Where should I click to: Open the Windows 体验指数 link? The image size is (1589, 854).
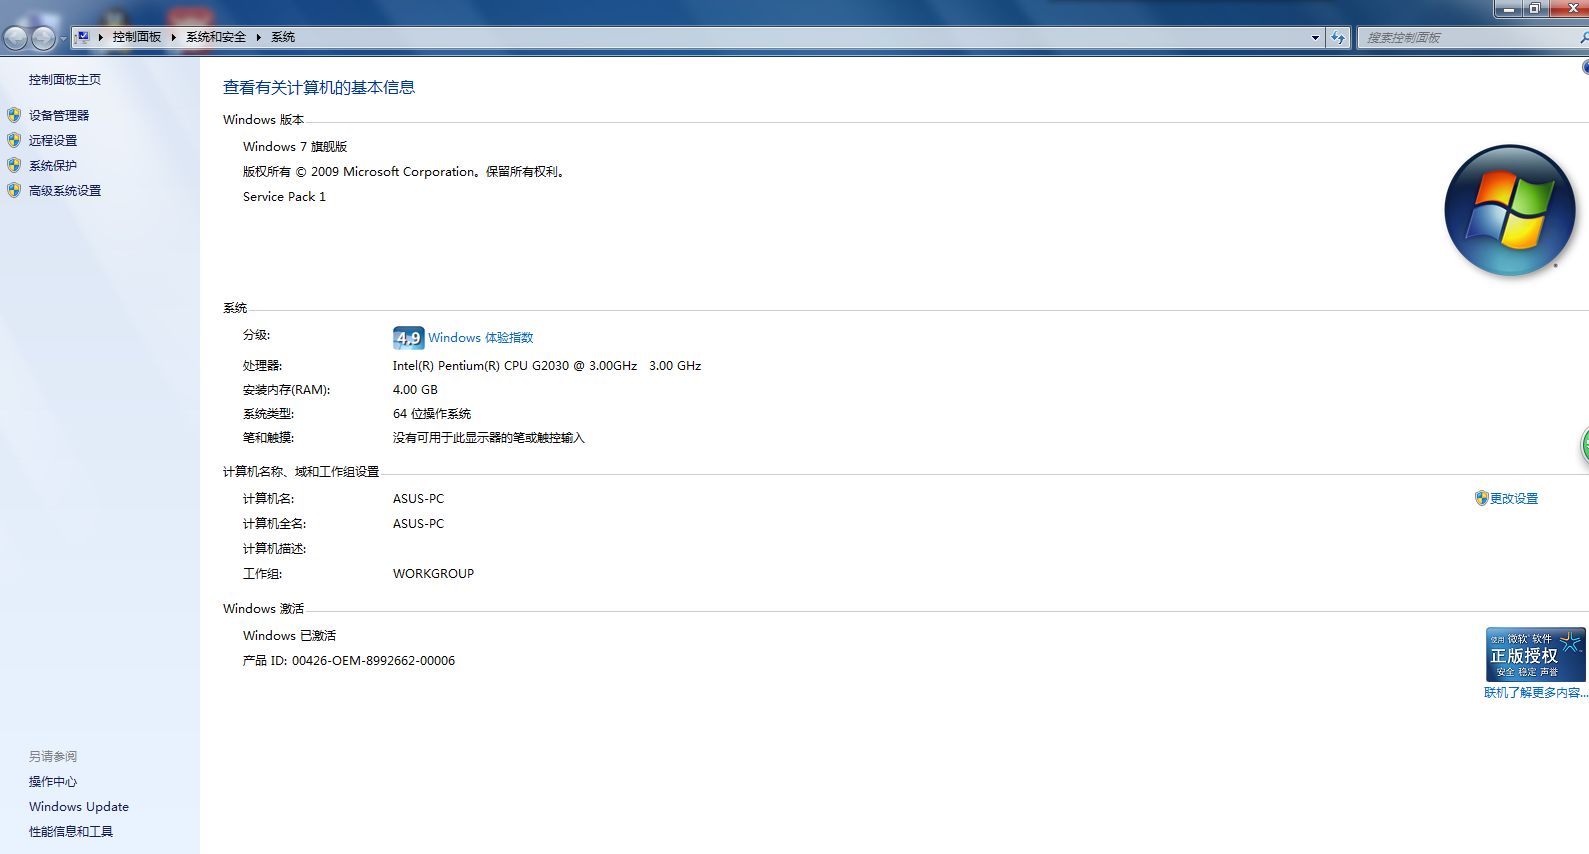click(481, 338)
